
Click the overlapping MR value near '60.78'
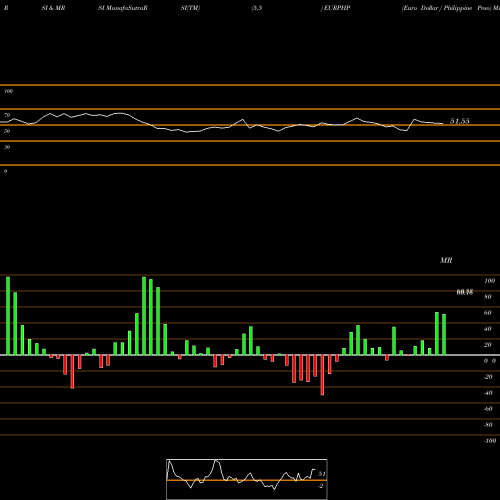465,292
